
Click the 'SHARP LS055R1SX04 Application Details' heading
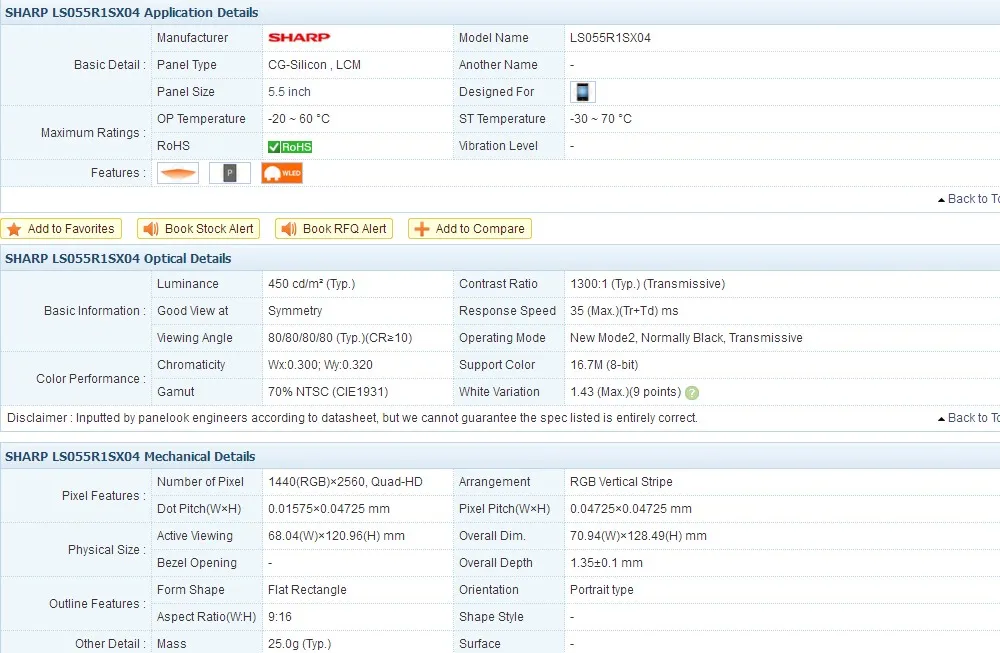(131, 13)
